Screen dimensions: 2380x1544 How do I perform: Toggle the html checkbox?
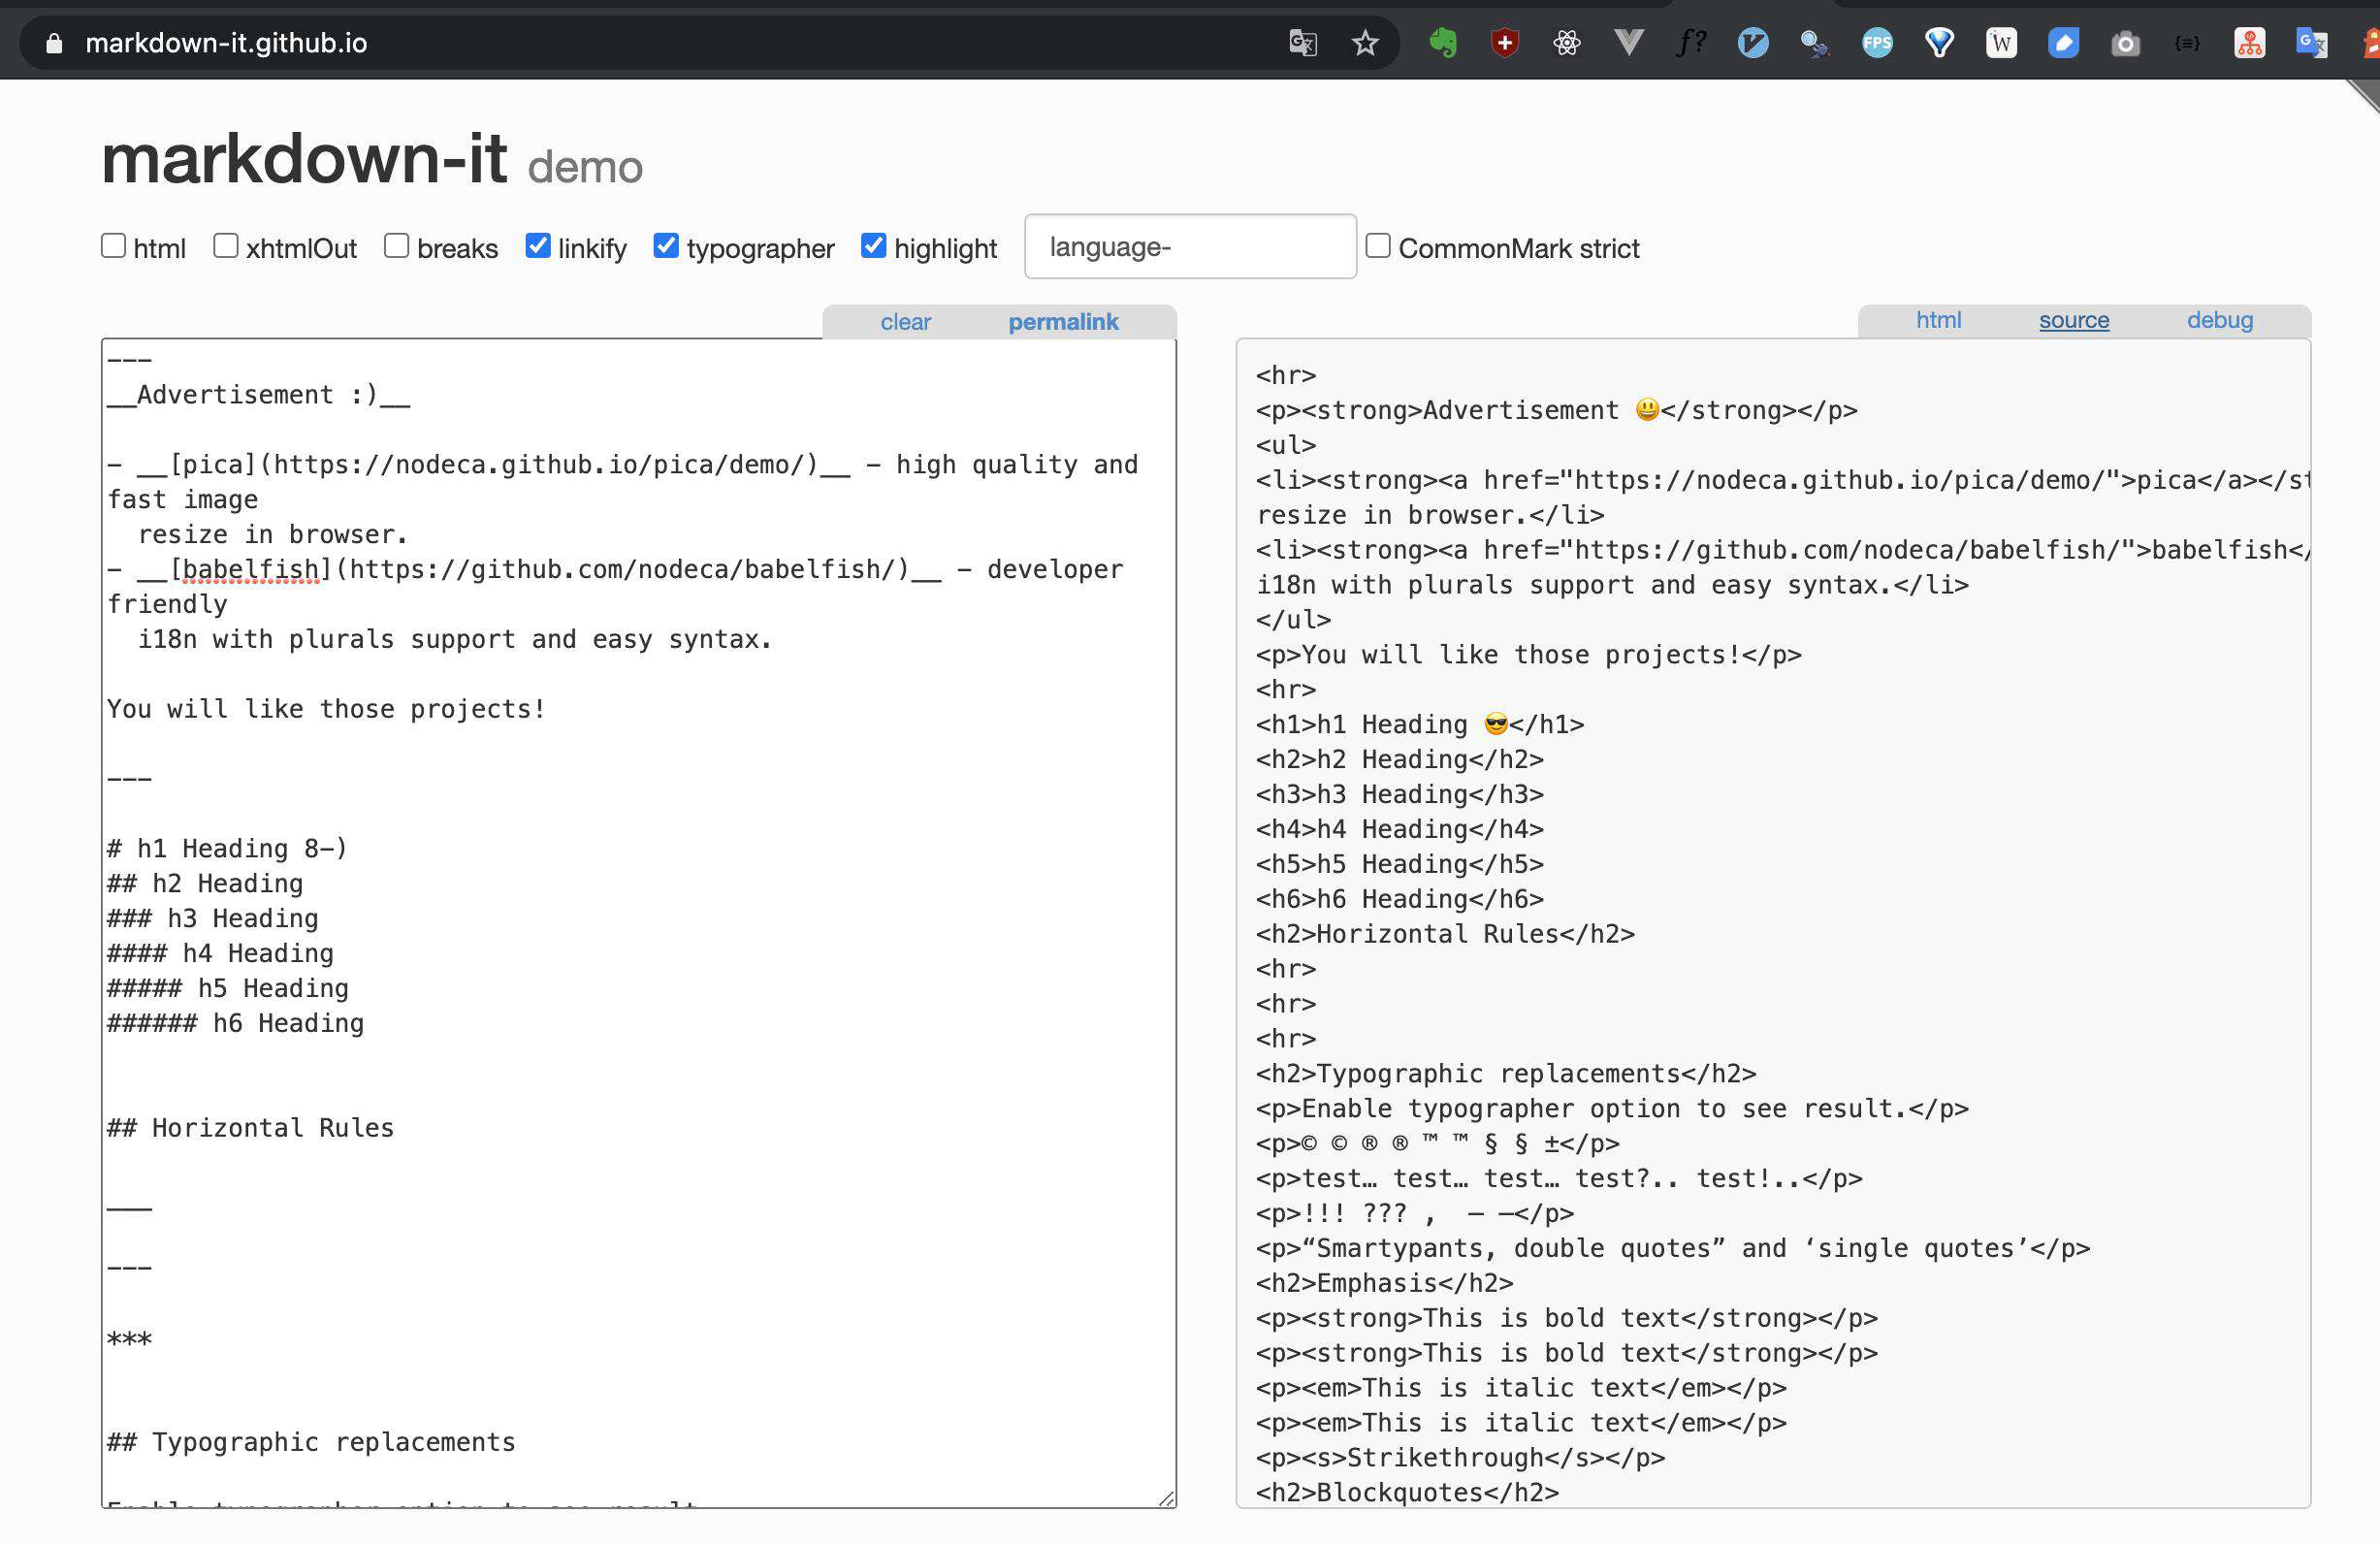tap(113, 245)
